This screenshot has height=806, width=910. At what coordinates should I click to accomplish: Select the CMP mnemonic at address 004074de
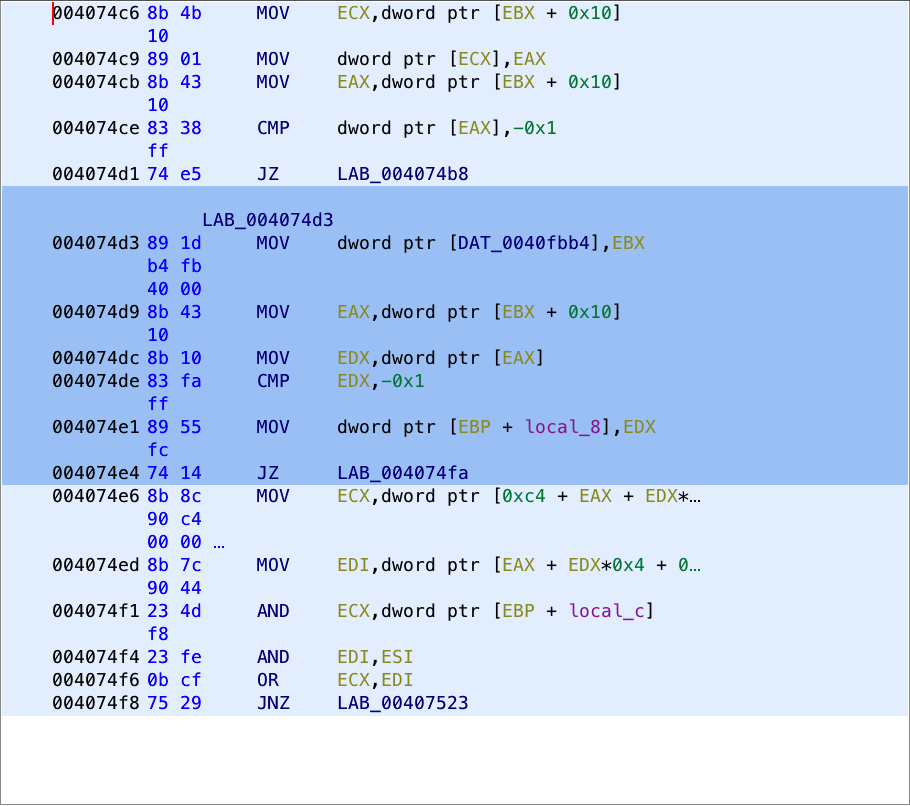(272, 381)
